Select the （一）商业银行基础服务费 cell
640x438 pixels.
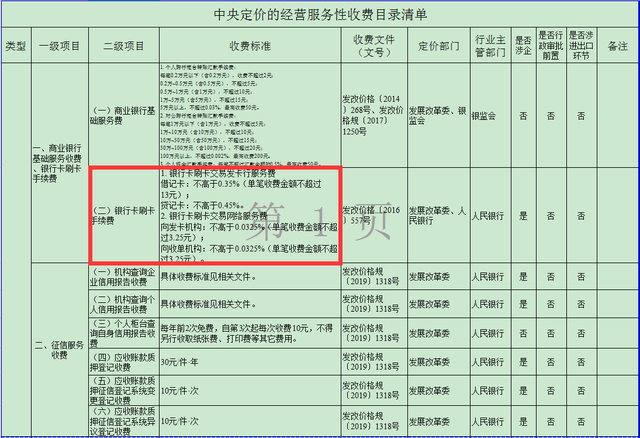pyautogui.click(x=123, y=116)
